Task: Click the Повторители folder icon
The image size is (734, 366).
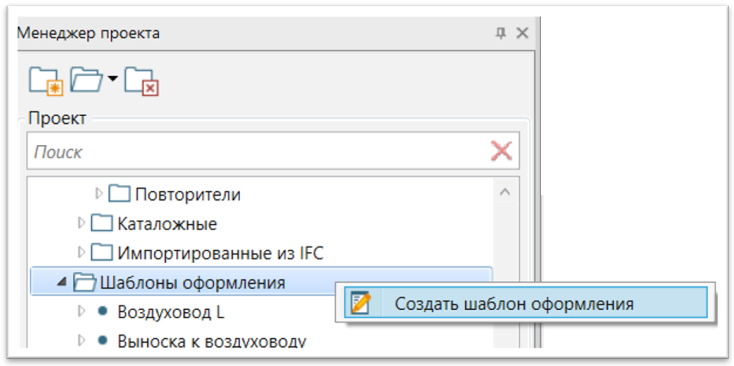Action: (x=119, y=193)
